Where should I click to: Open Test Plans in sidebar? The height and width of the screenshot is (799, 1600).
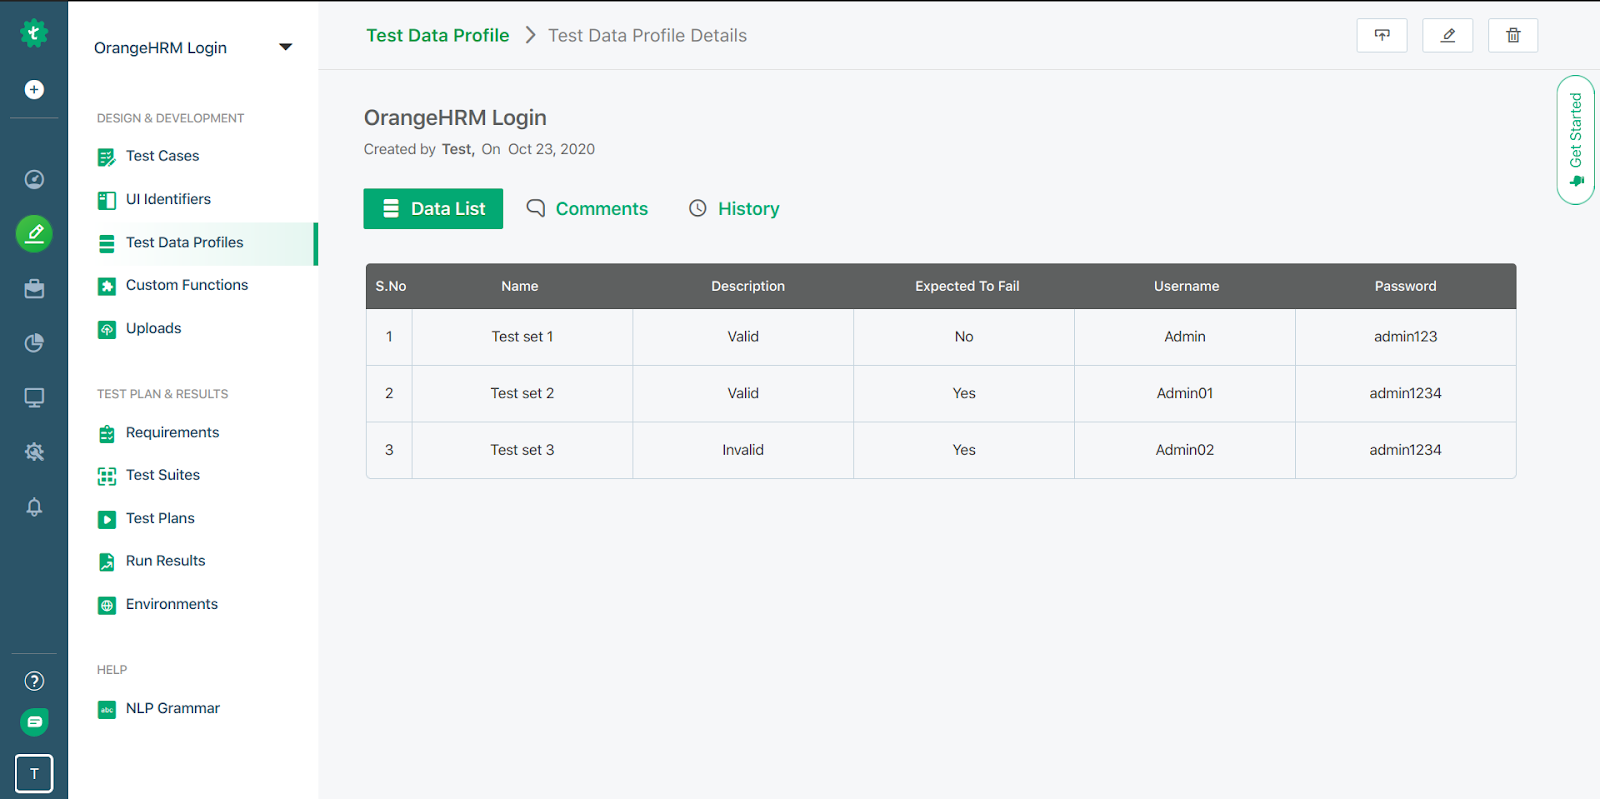pos(160,518)
